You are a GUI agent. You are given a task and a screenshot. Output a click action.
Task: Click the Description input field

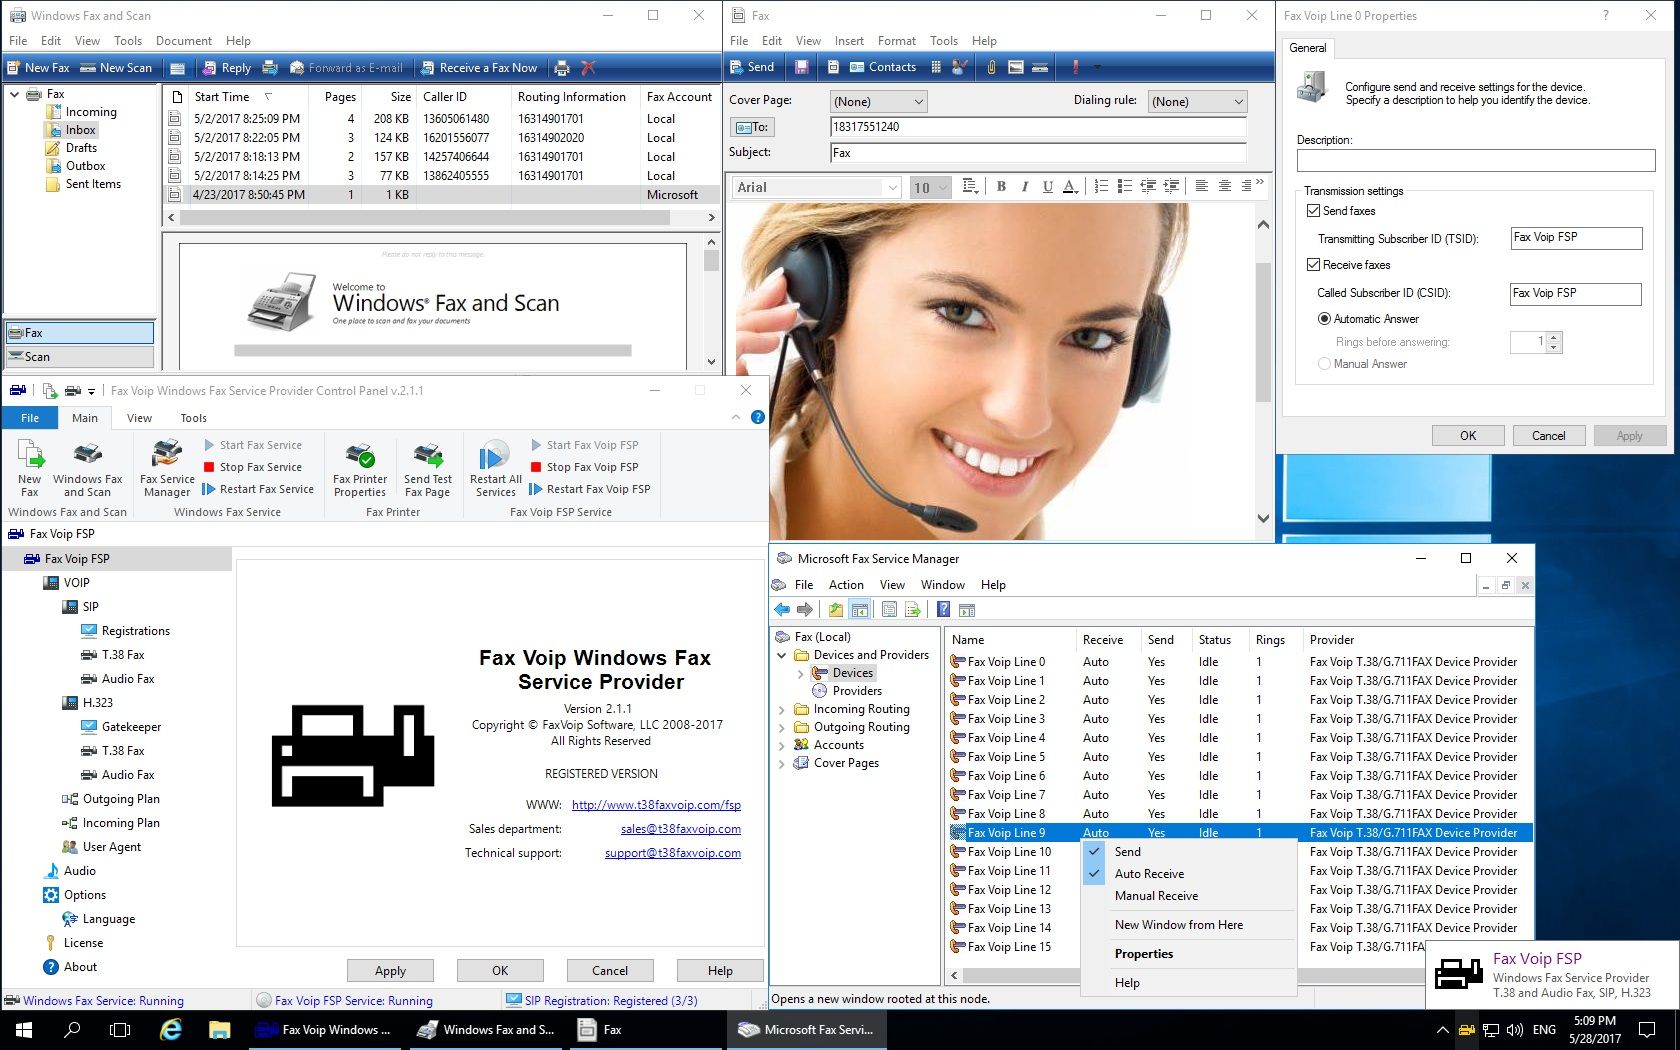click(1476, 161)
